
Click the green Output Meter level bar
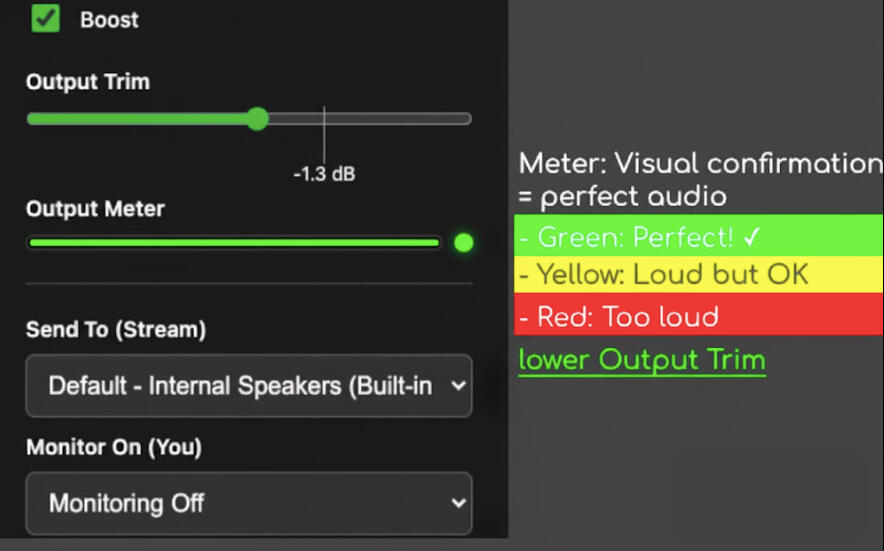[234, 242]
